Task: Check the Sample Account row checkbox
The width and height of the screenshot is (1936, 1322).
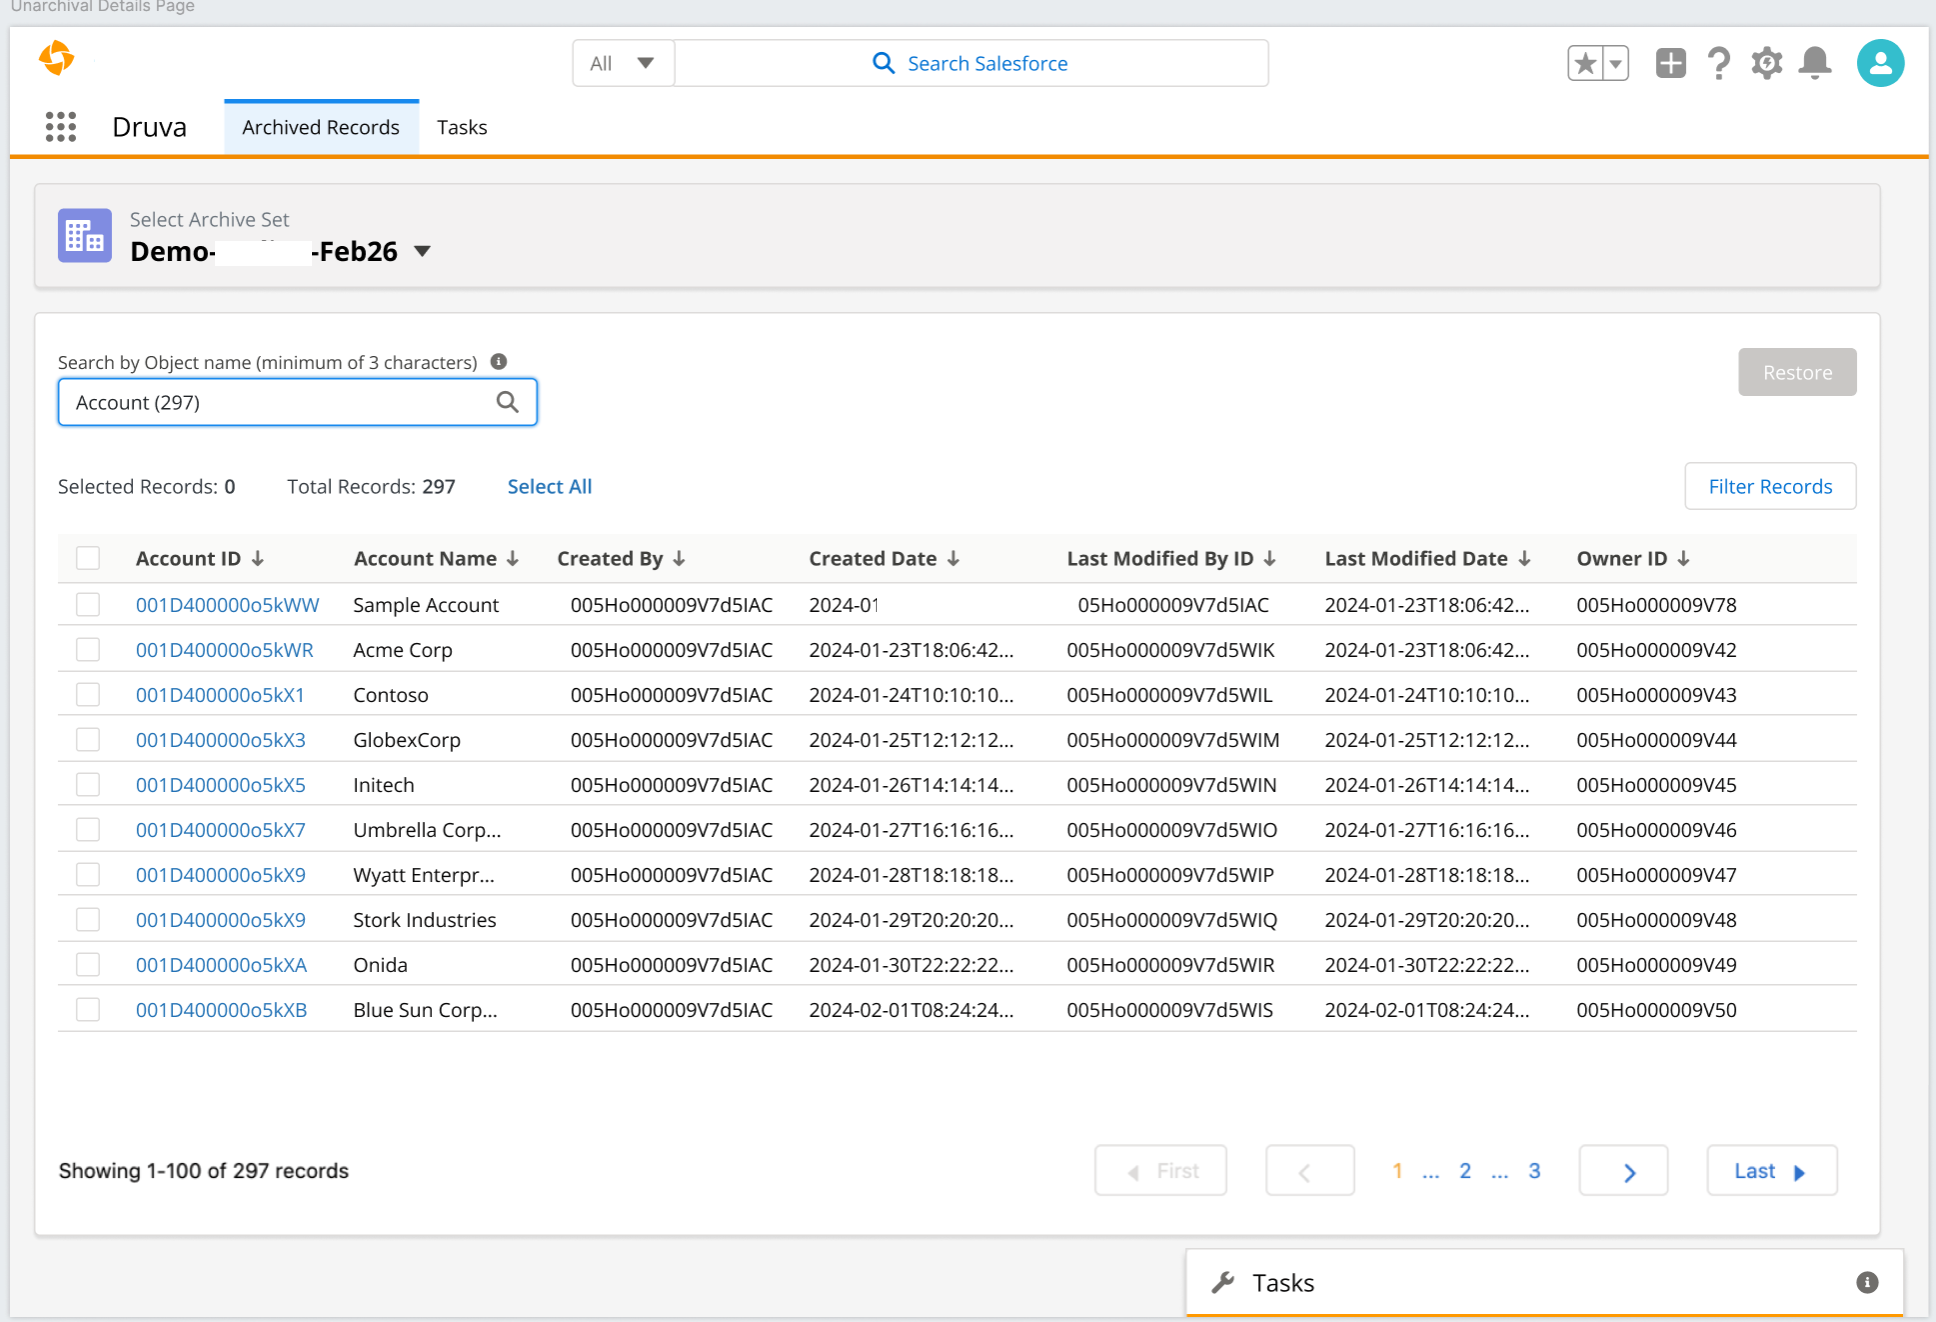Action: tap(88, 604)
